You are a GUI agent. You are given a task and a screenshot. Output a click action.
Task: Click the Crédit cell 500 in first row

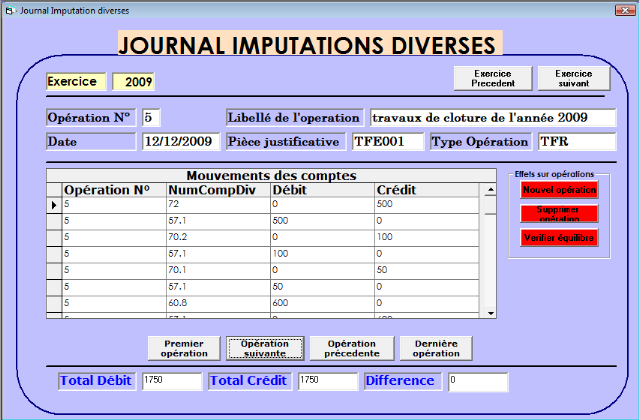pyautogui.click(x=427, y=205)
